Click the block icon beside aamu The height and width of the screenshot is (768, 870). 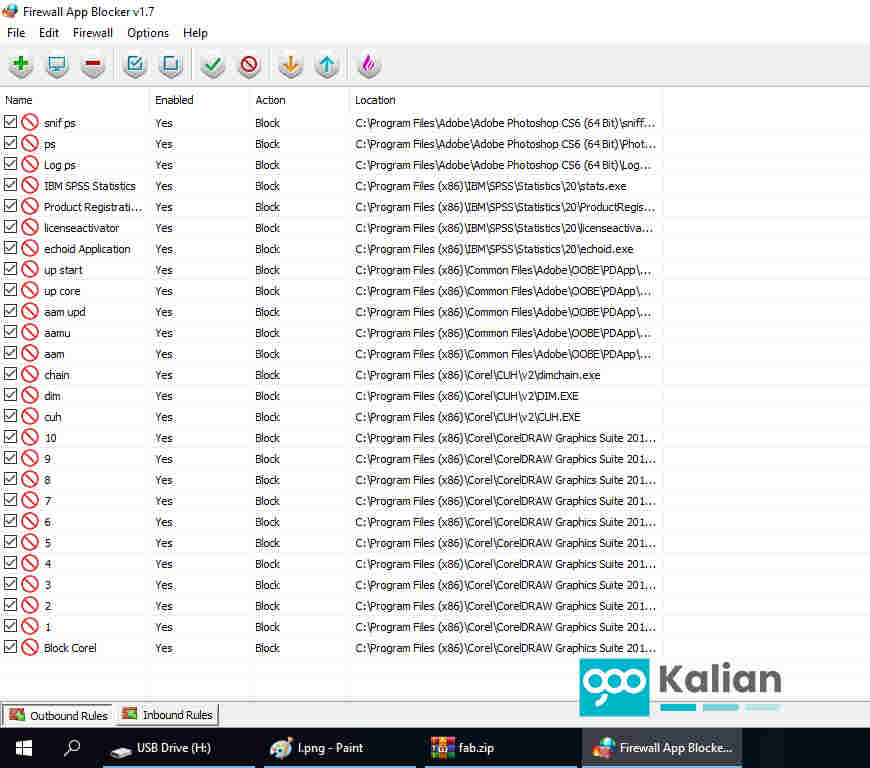pyautogui.click(x=30, y=332)
